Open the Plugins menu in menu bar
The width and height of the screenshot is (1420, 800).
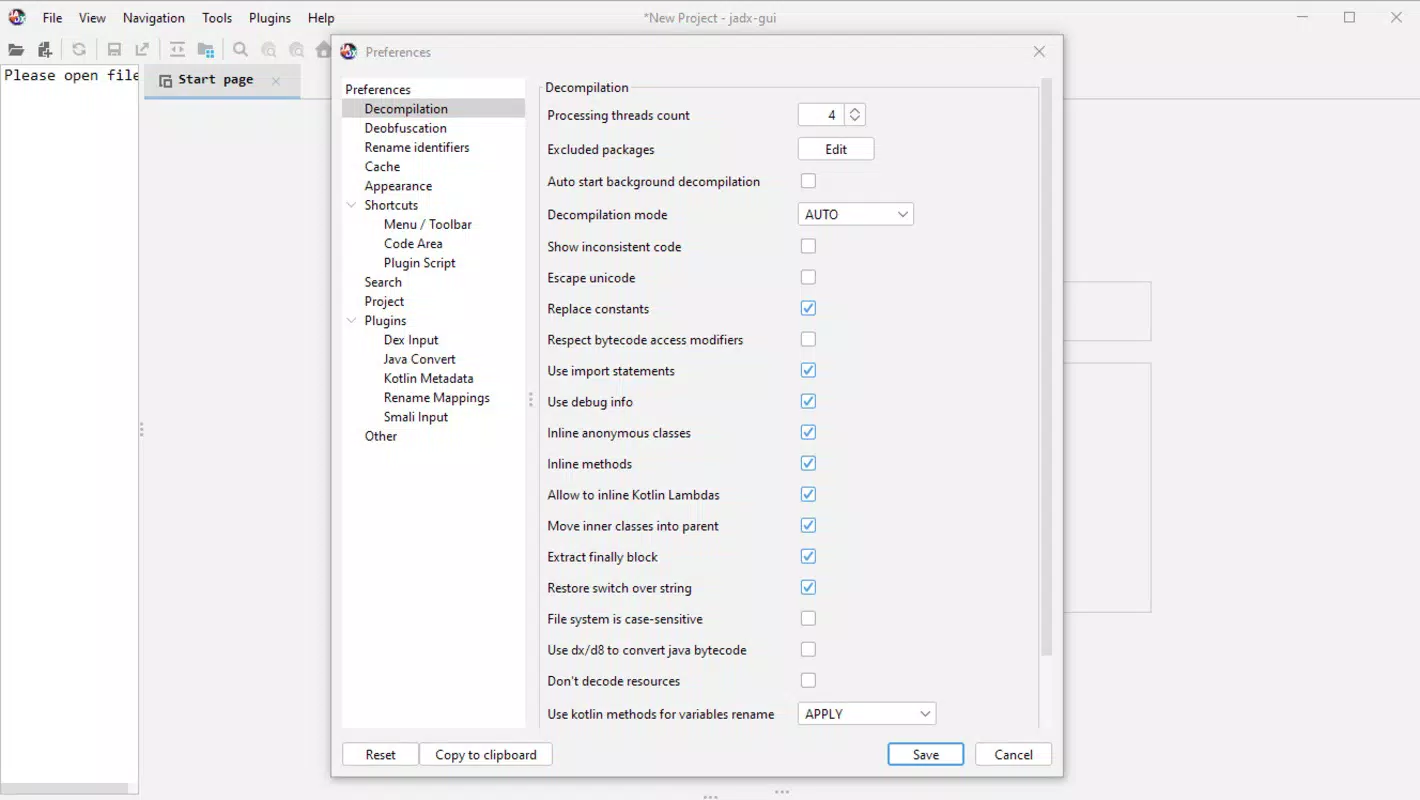pos(270,18)
